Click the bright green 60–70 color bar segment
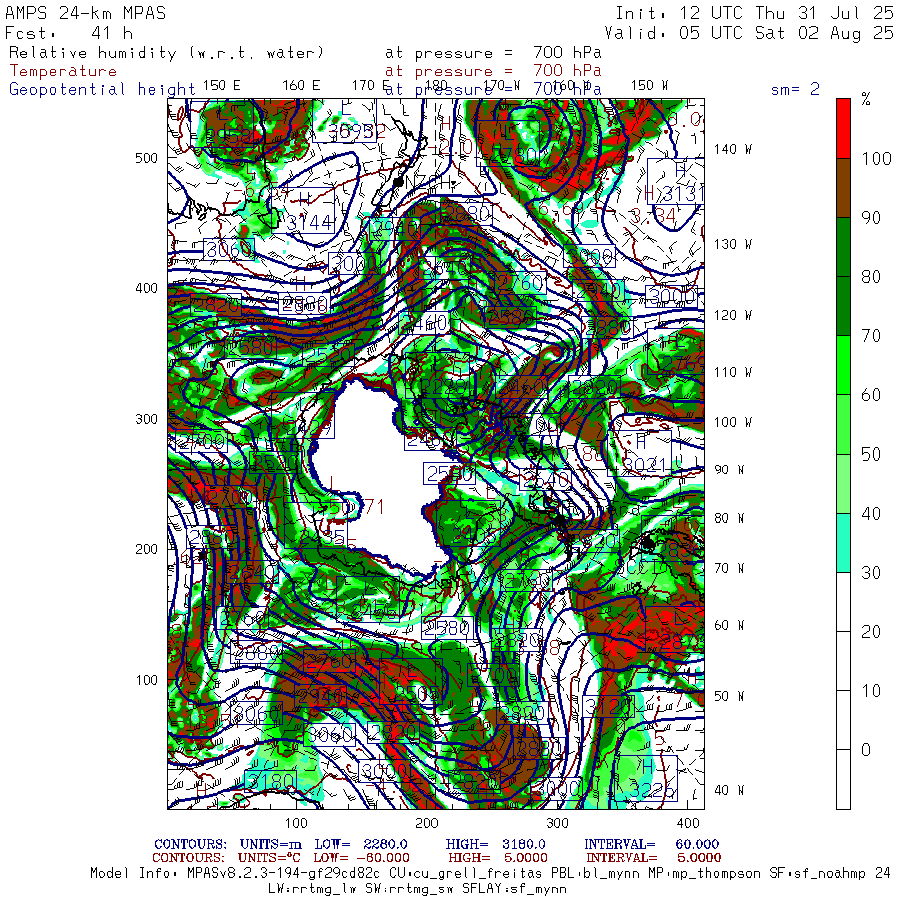This screenshot has width=900, height=900. coord(843,365)
